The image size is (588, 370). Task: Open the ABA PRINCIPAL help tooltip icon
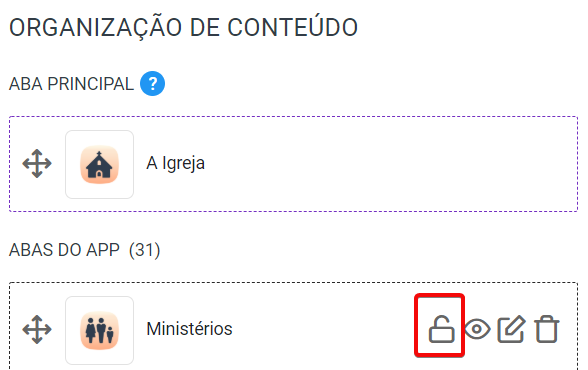pyautogui.click(x=152, y=84)
